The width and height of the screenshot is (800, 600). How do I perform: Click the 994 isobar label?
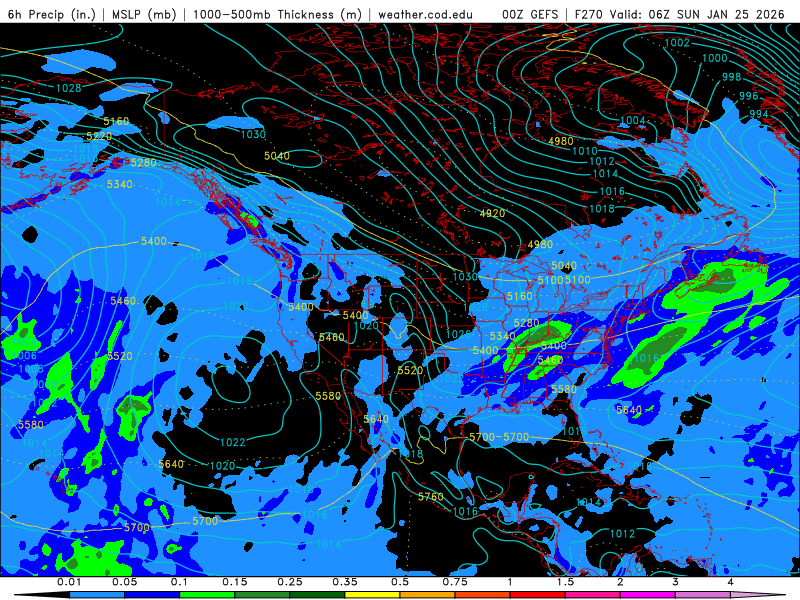coord(759,113)
